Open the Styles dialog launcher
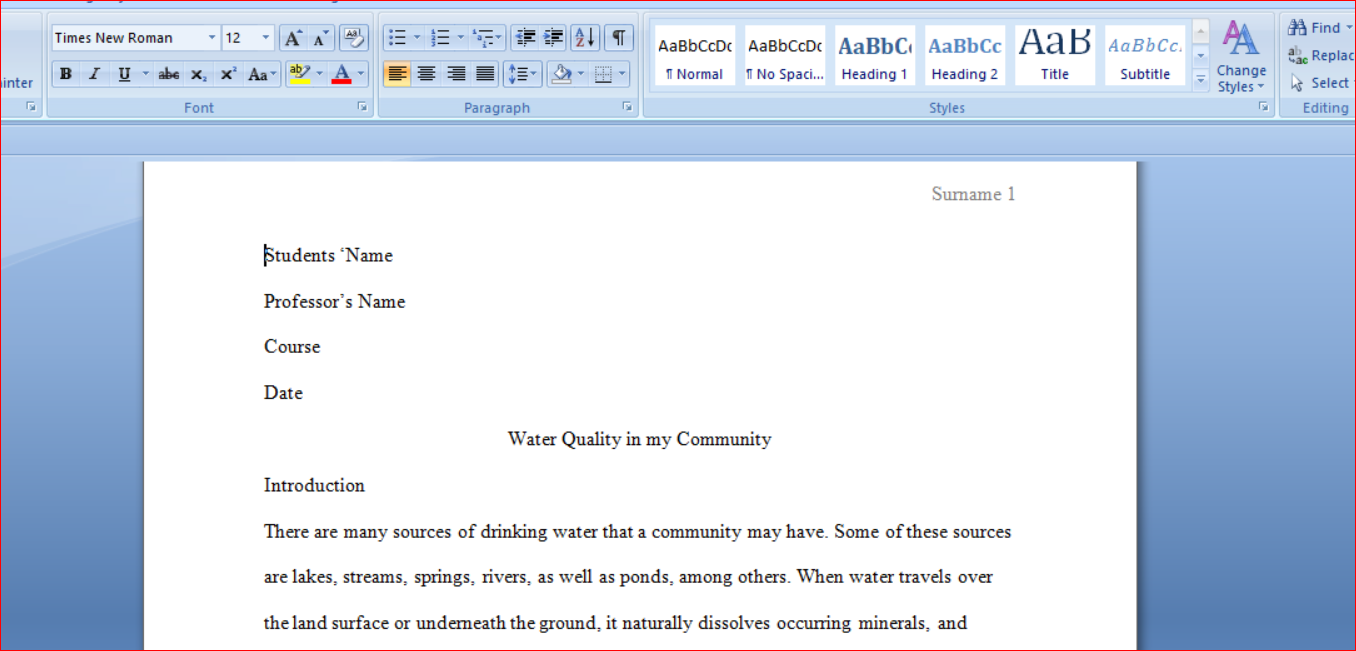 click(1264, 106)
